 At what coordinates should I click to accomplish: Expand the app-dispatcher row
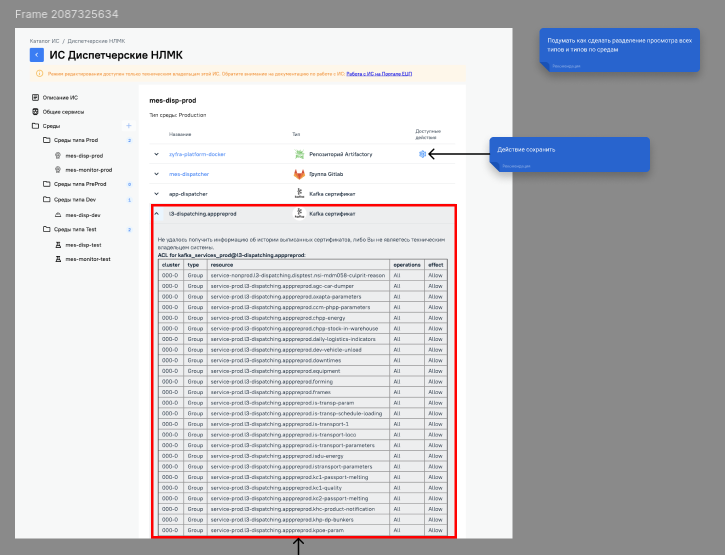click(x=156, y=193)
